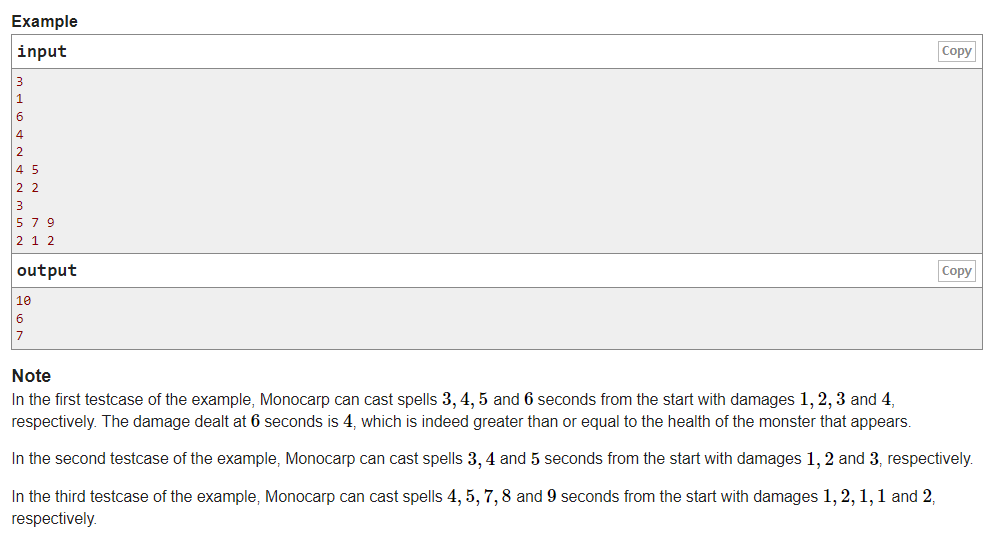The image size is (999, 556).
Task: Click the "input" section header label
Action: click(x=42, y=51)
